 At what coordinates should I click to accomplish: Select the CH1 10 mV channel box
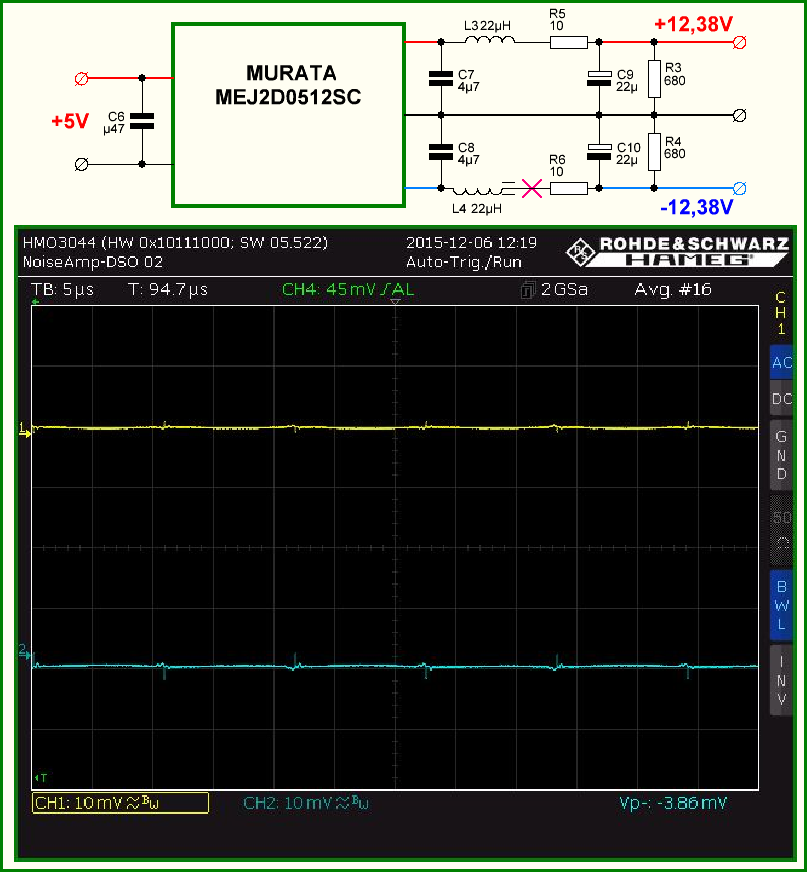[120, 803]
